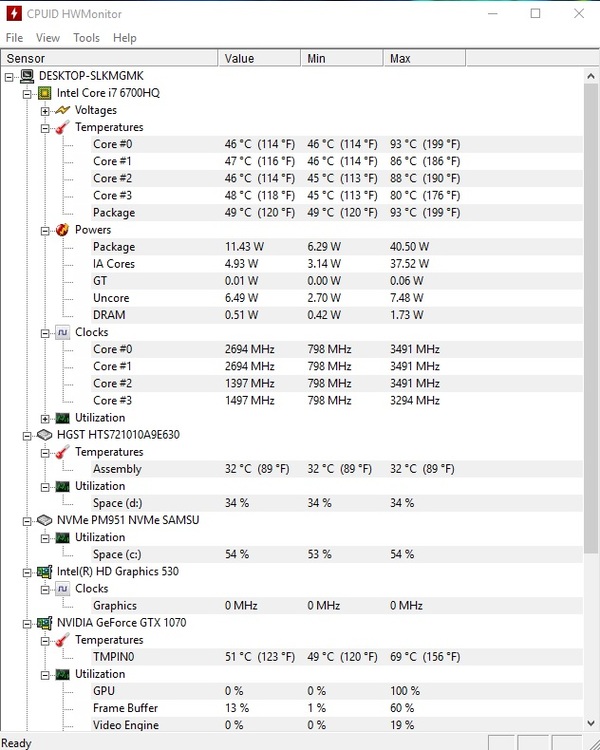
Task: Click the NVIDIA GeForce GTX 1070 card icon
Action: pos(45,623)
